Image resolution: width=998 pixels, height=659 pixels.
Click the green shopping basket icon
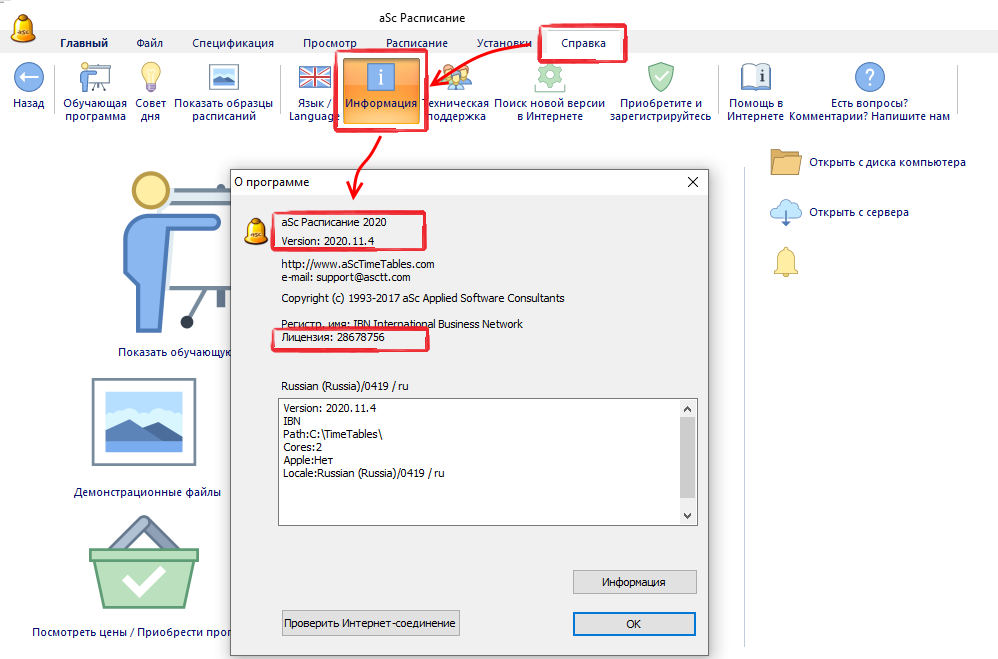click(144, 563)
